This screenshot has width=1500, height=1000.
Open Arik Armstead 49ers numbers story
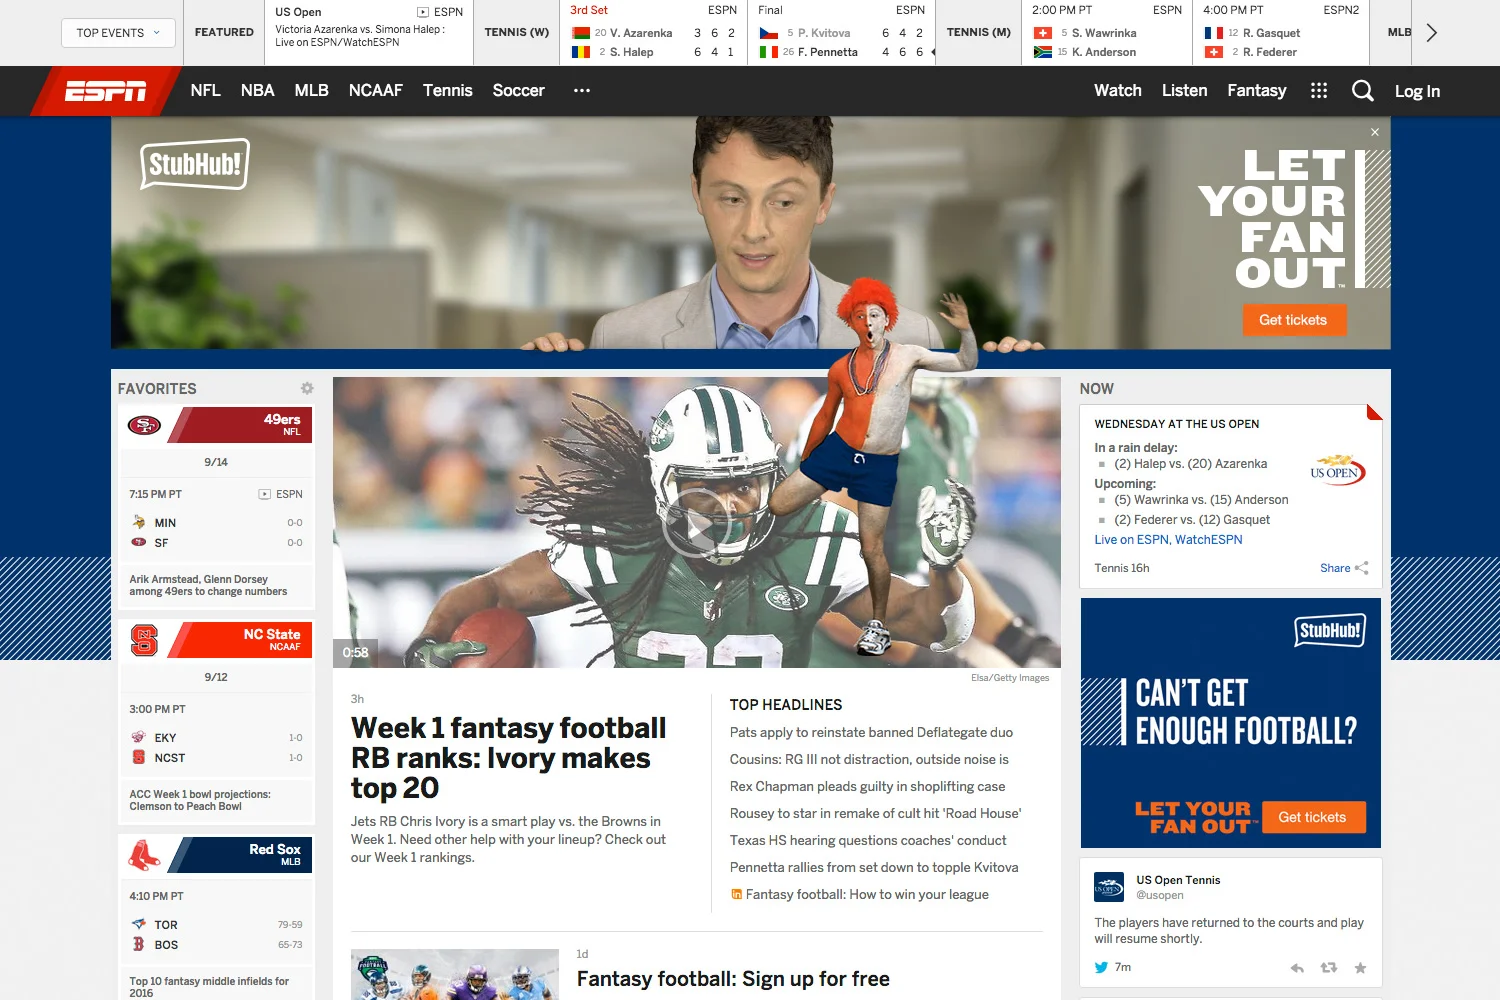[208, 585]
